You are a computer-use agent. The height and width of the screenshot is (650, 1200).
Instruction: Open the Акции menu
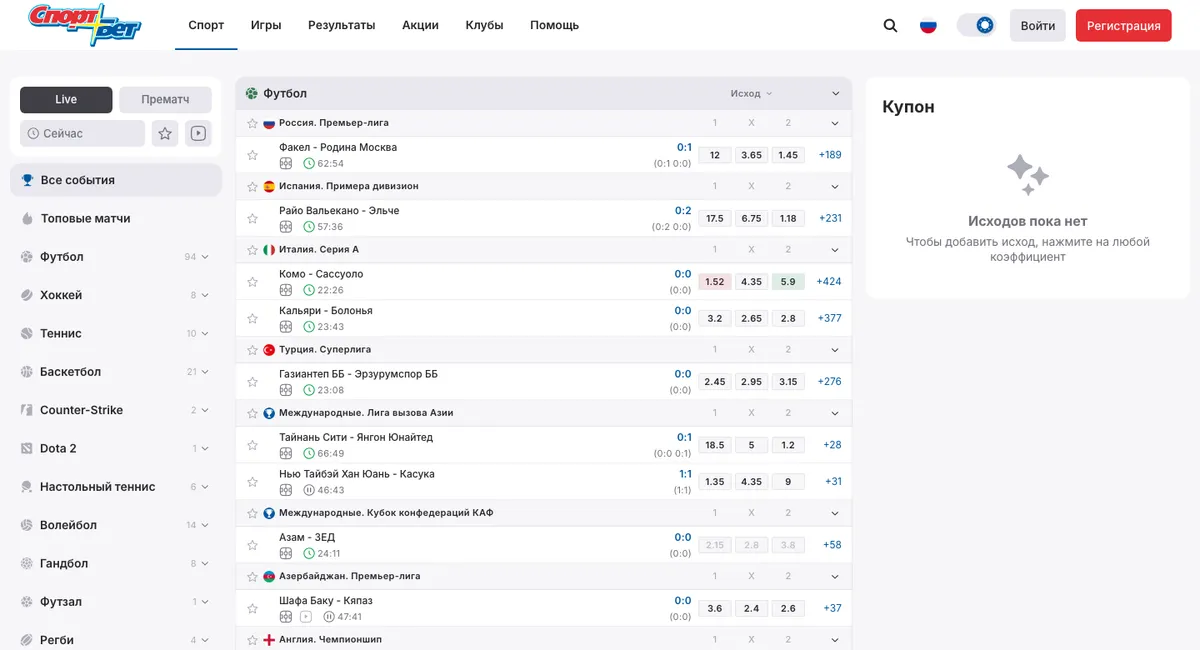click(420, 25)
